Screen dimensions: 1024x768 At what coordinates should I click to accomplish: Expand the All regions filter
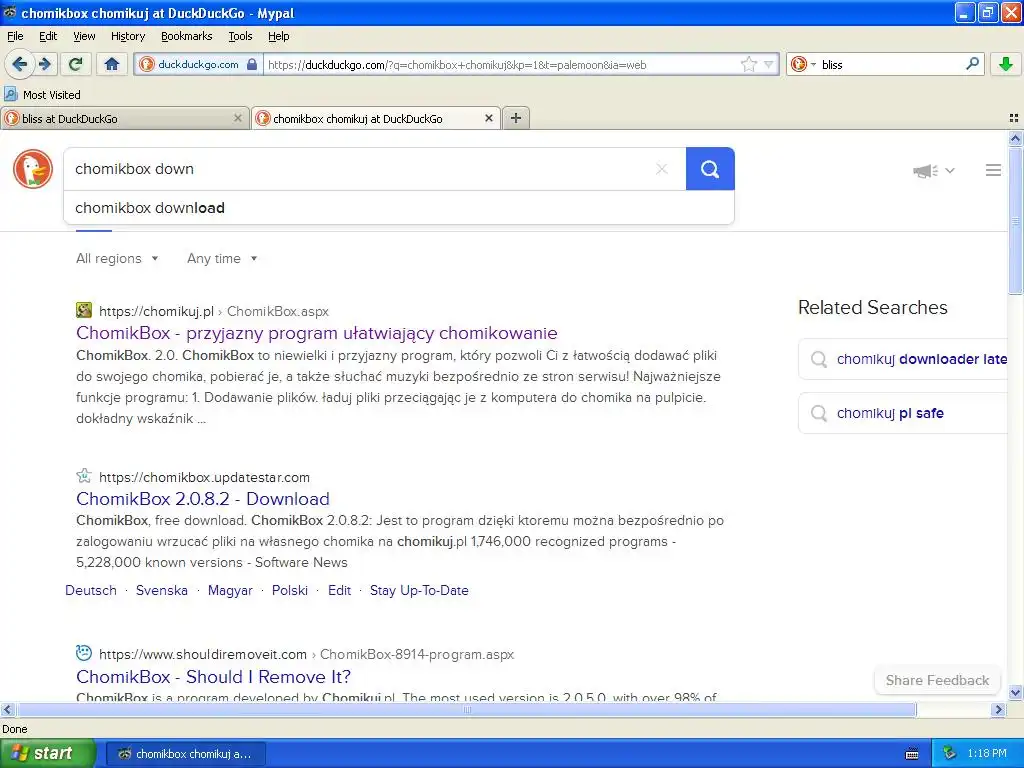click(x=117, y=259)
